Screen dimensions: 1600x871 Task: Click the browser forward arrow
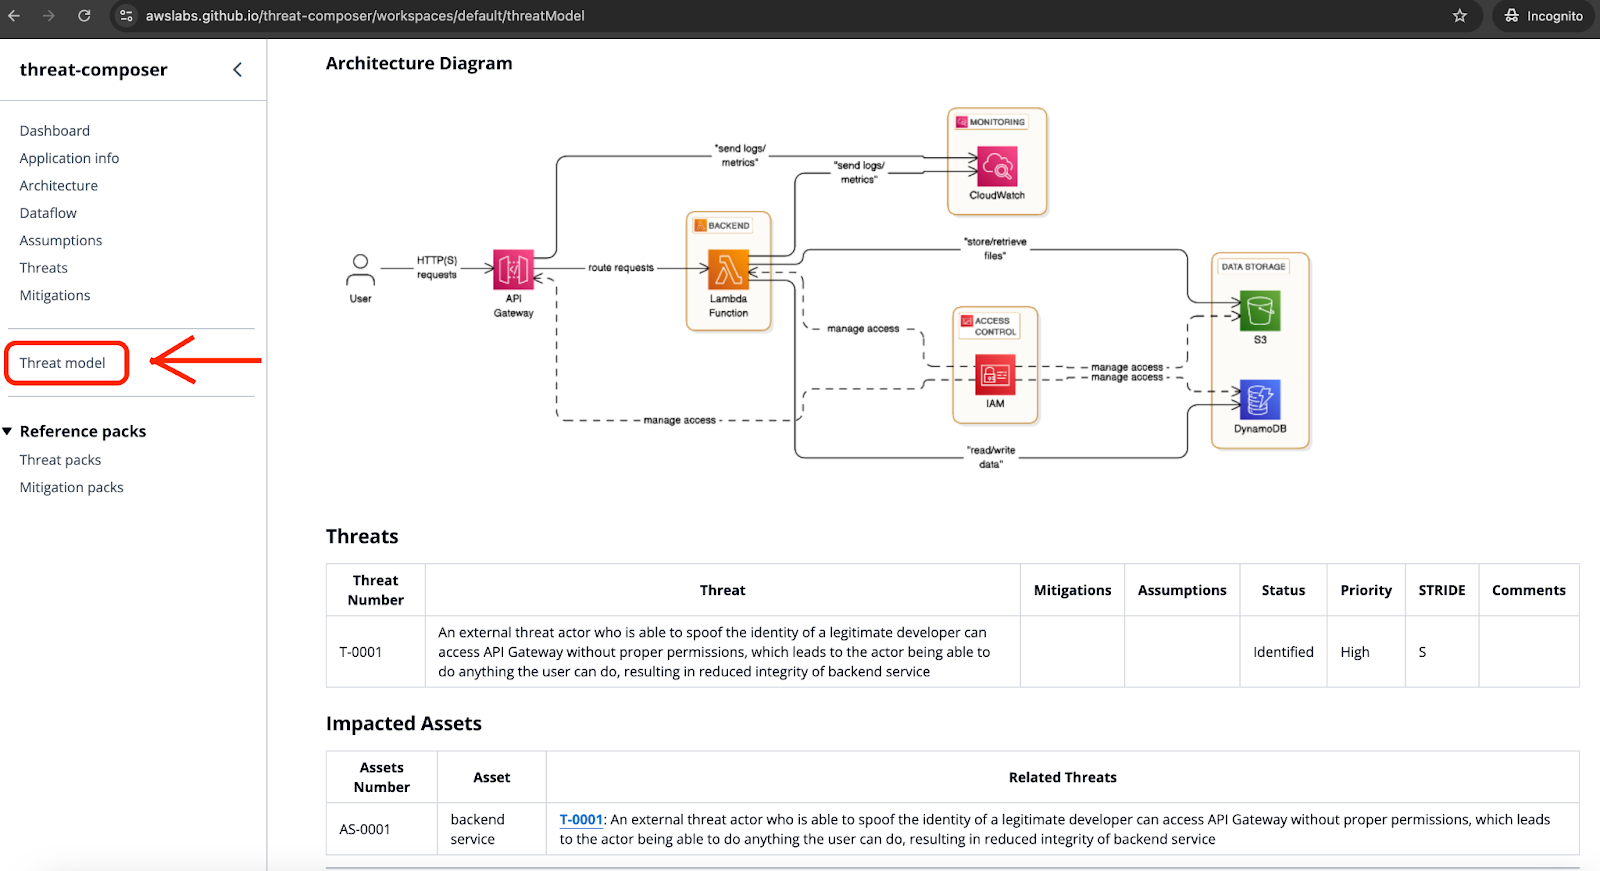pyautogui.click(x=48, y=16)
